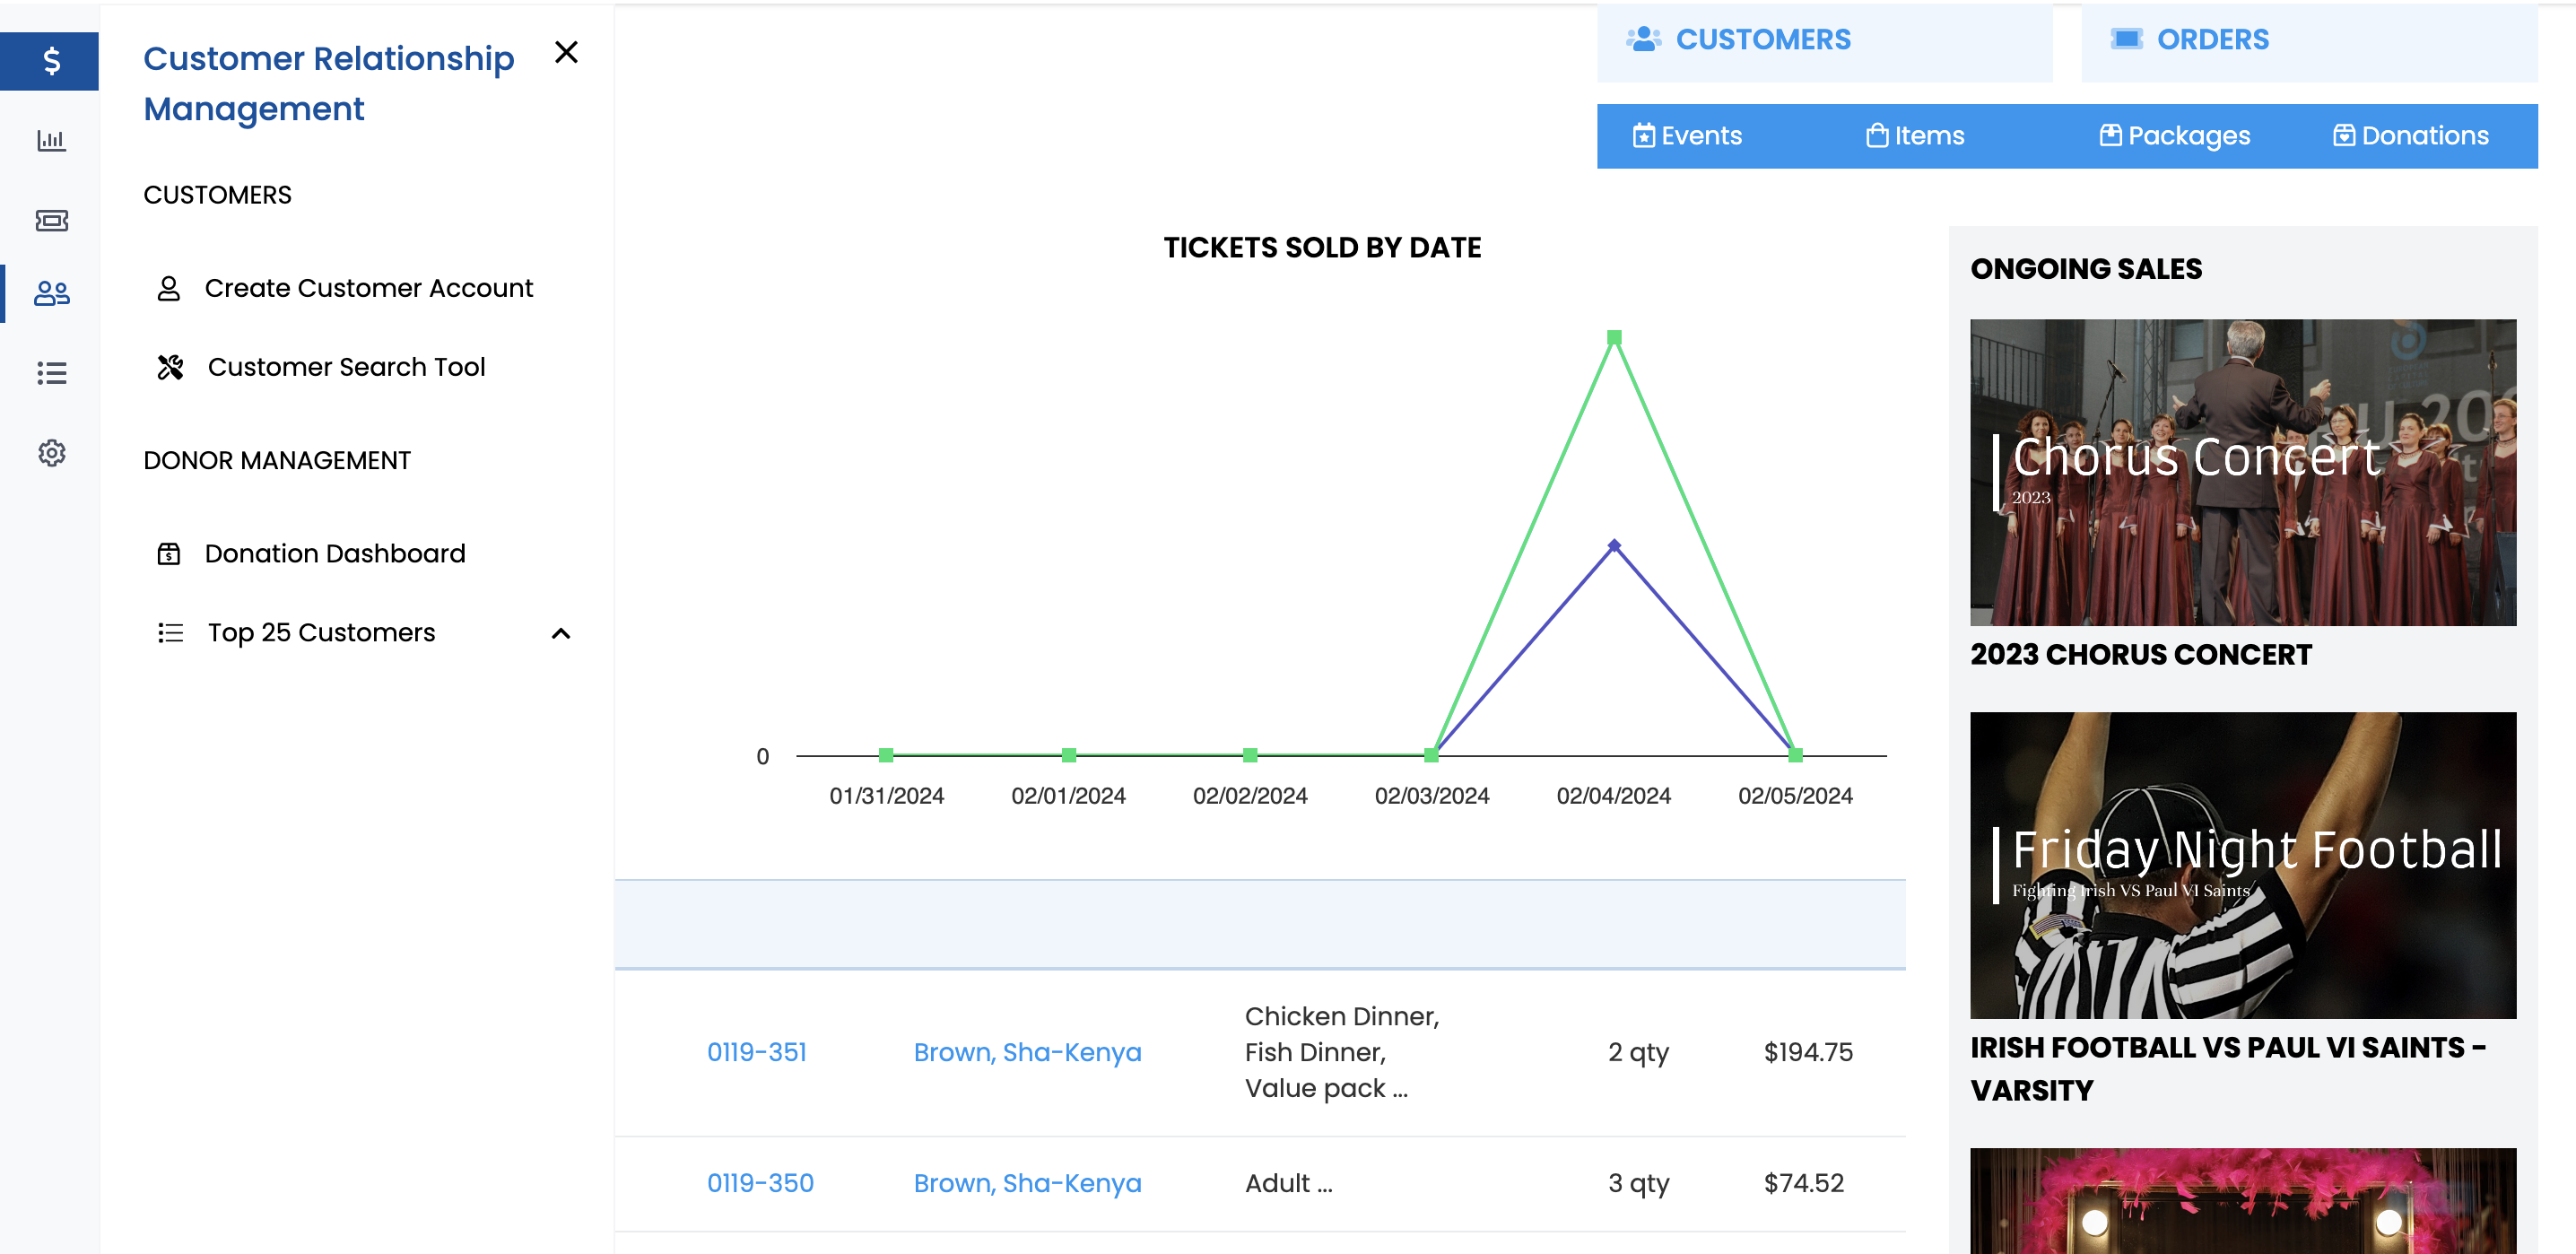Open IRISH FOOTBALL VS PAUL VI SAINTS title
2576x1254 pixels.
click(2228, 1068)
